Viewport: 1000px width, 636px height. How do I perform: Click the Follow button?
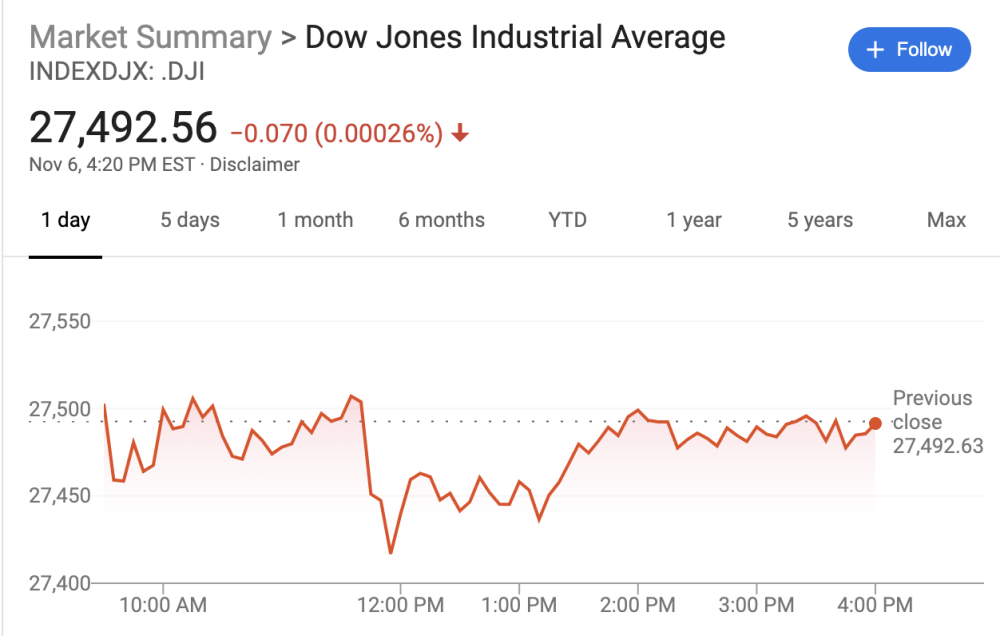click(909, 50)
